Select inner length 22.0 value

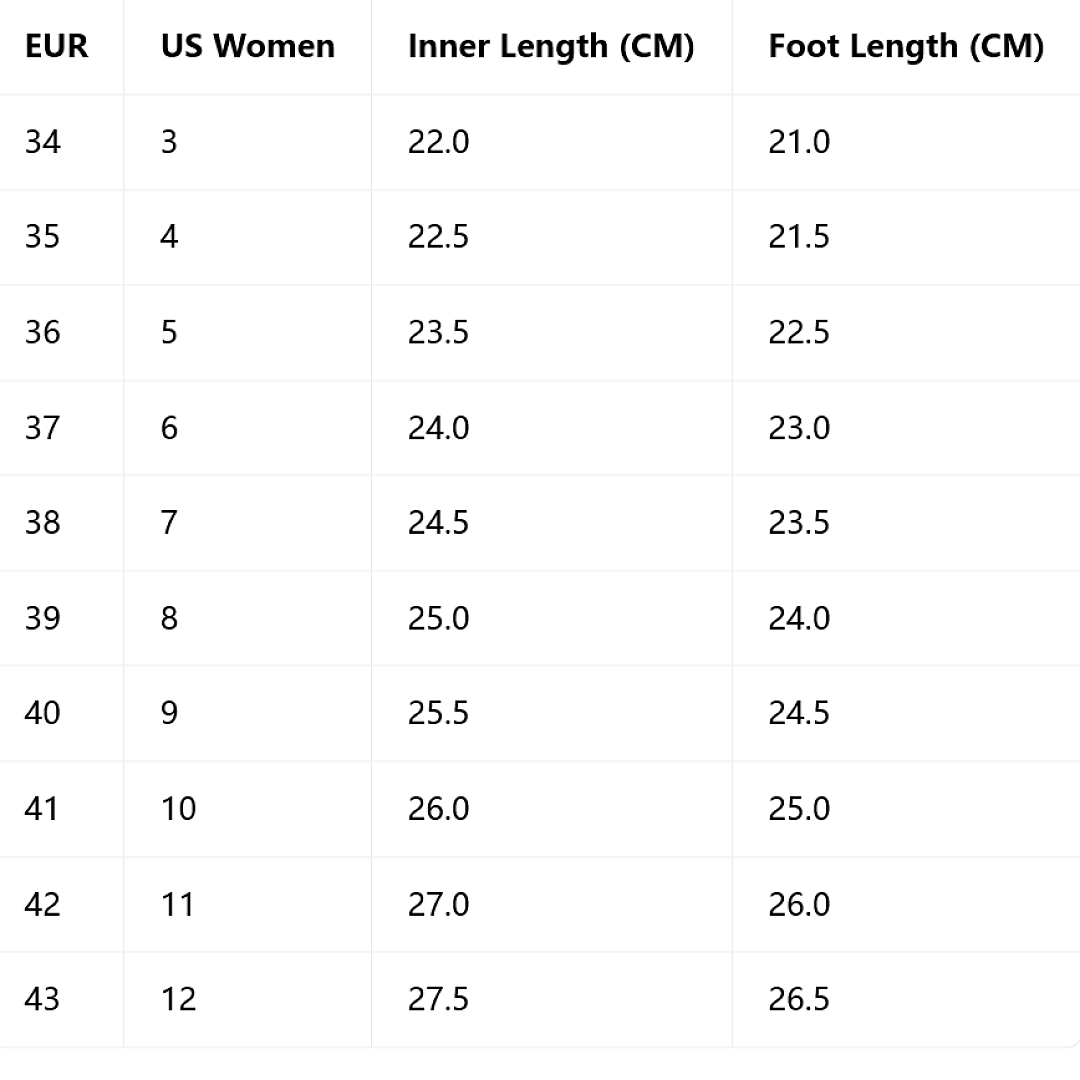439,142
